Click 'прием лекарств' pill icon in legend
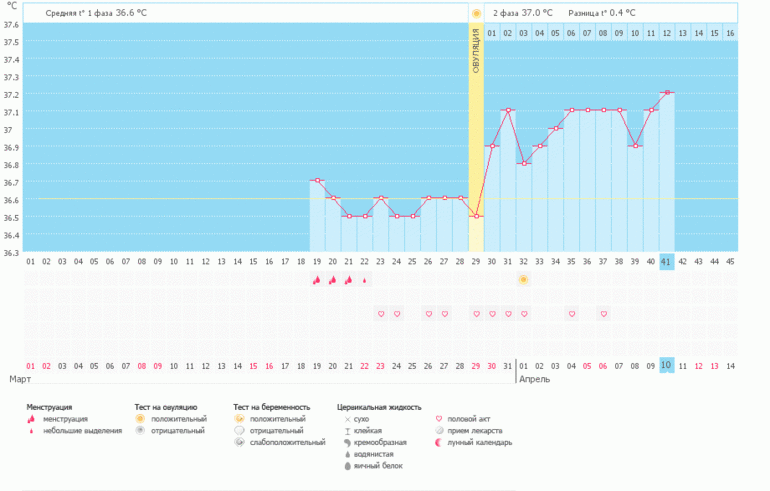This screenshot has width=770, height=491. click(x=438, y=431)
